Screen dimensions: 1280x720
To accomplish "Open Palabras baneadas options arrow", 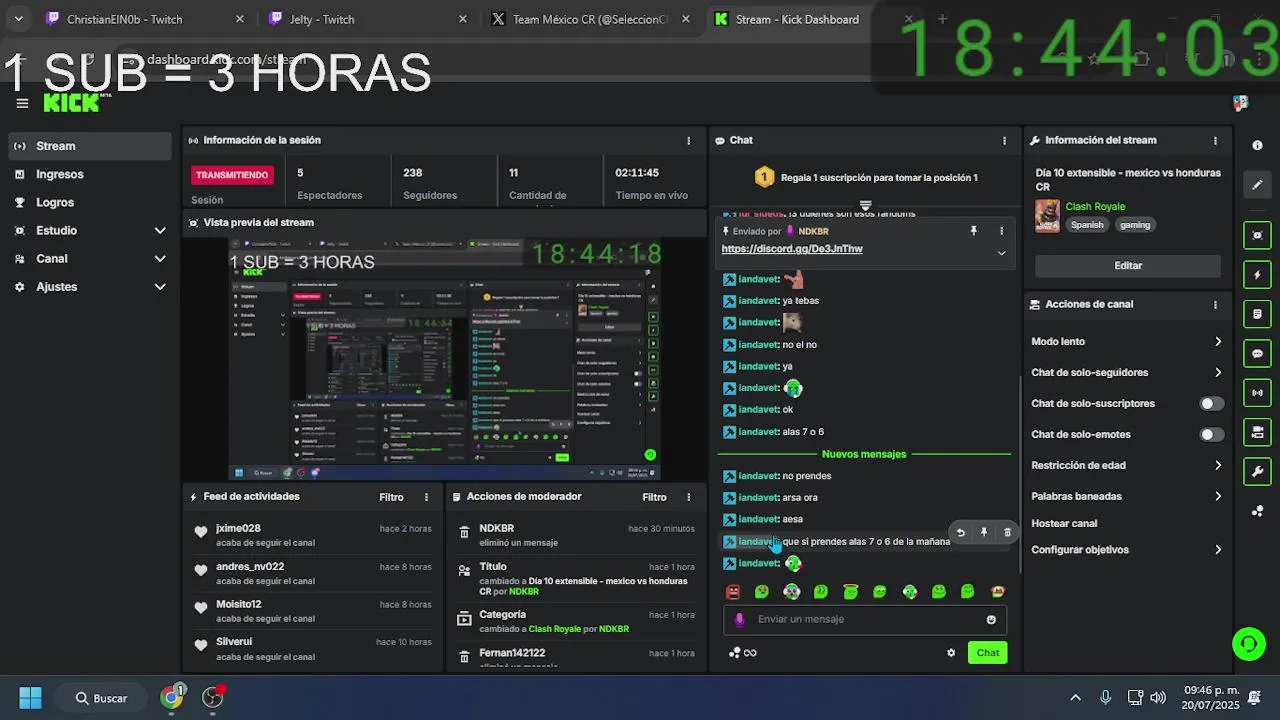I will 1217,497.
